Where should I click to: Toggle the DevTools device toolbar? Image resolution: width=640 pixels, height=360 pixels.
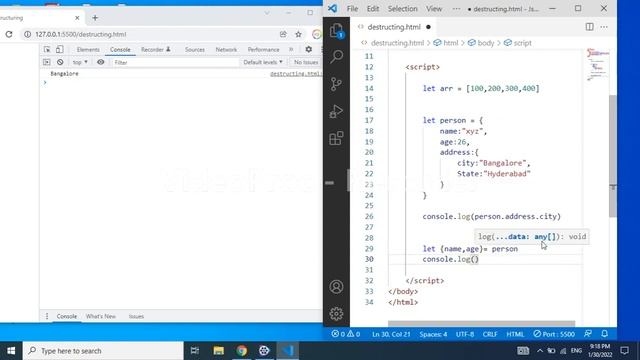coord(60,49)
